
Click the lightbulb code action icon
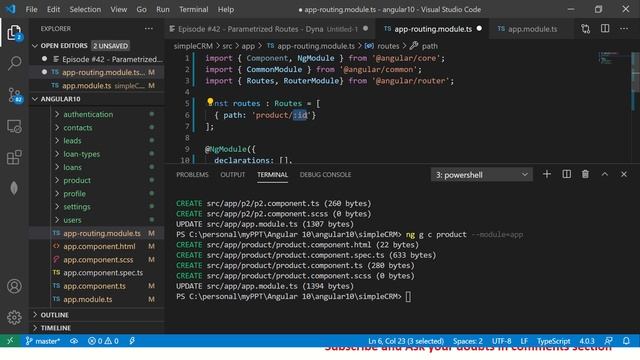pyautogui.click(x=210, y=102)
